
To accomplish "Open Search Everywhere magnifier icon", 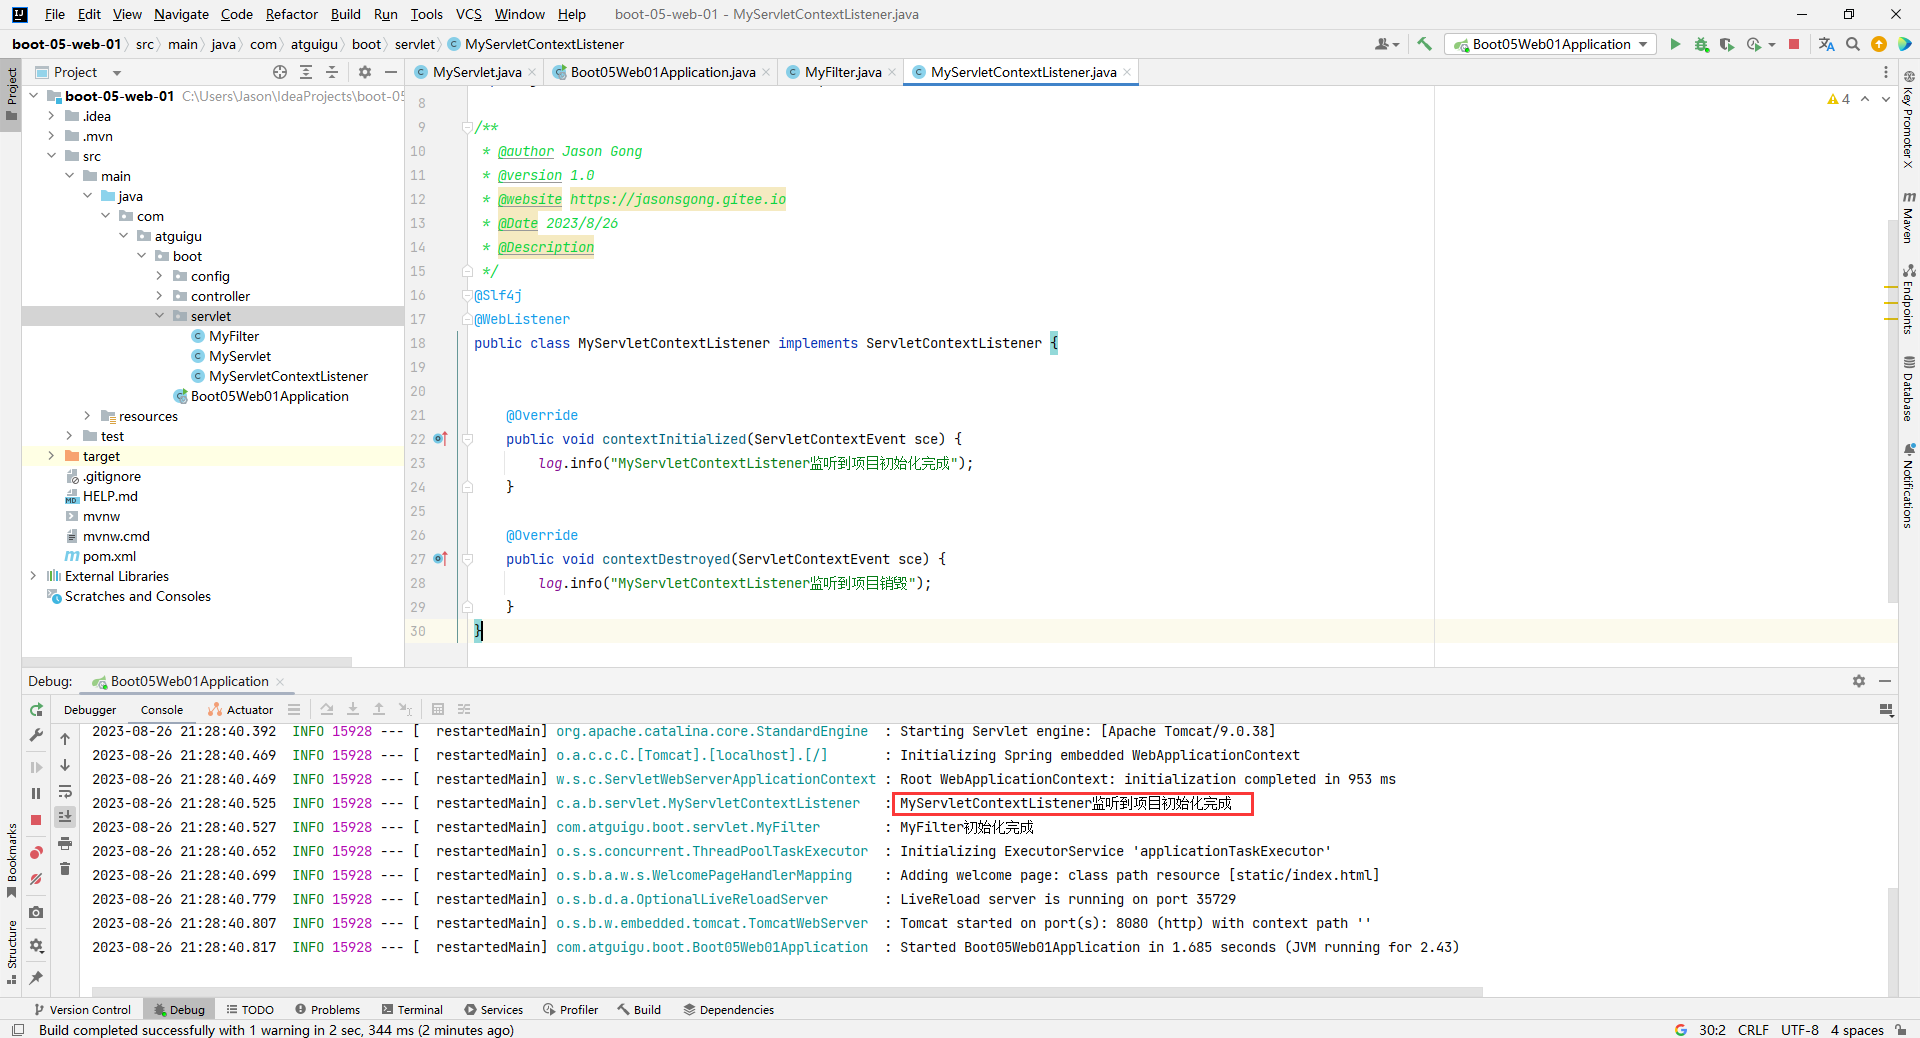I will pyautogui.click(x=1853, y=44).
